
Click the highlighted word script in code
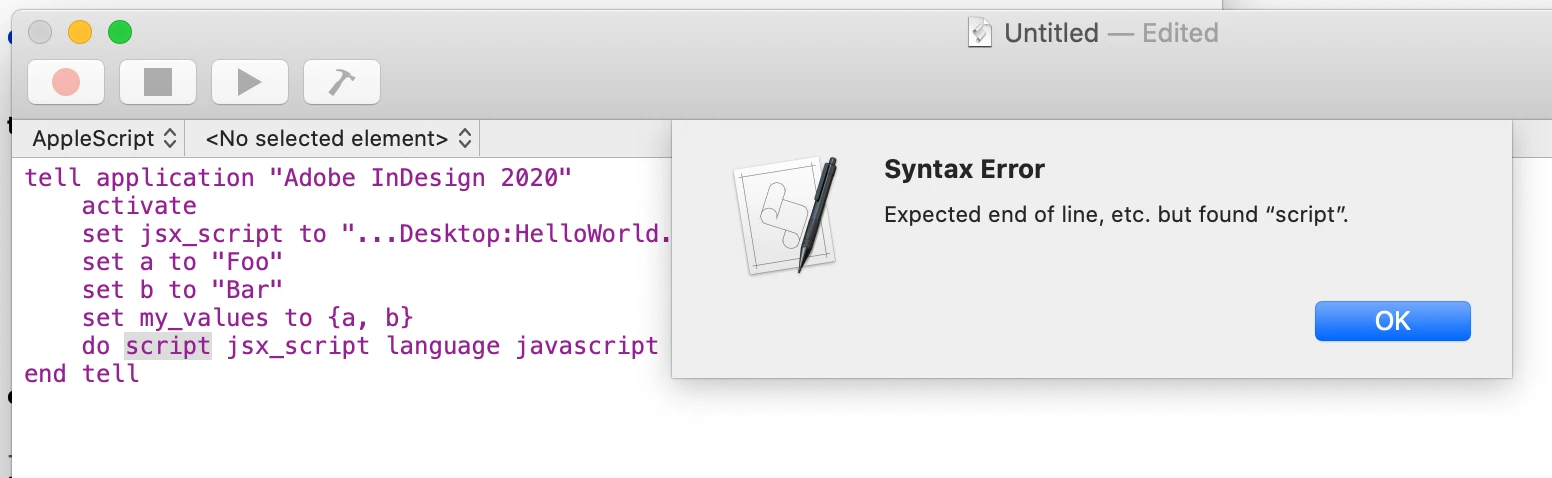tap(167, 346)
